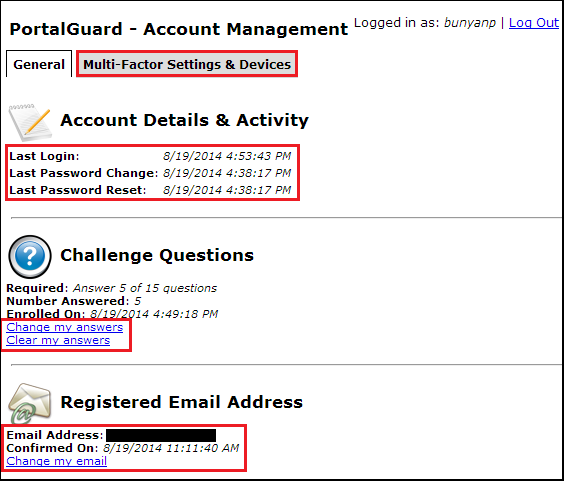Screen dimensions: 564x481
Task: Switch to Multi-Factor Settings & Devices tab
Action: coord(187,64)
